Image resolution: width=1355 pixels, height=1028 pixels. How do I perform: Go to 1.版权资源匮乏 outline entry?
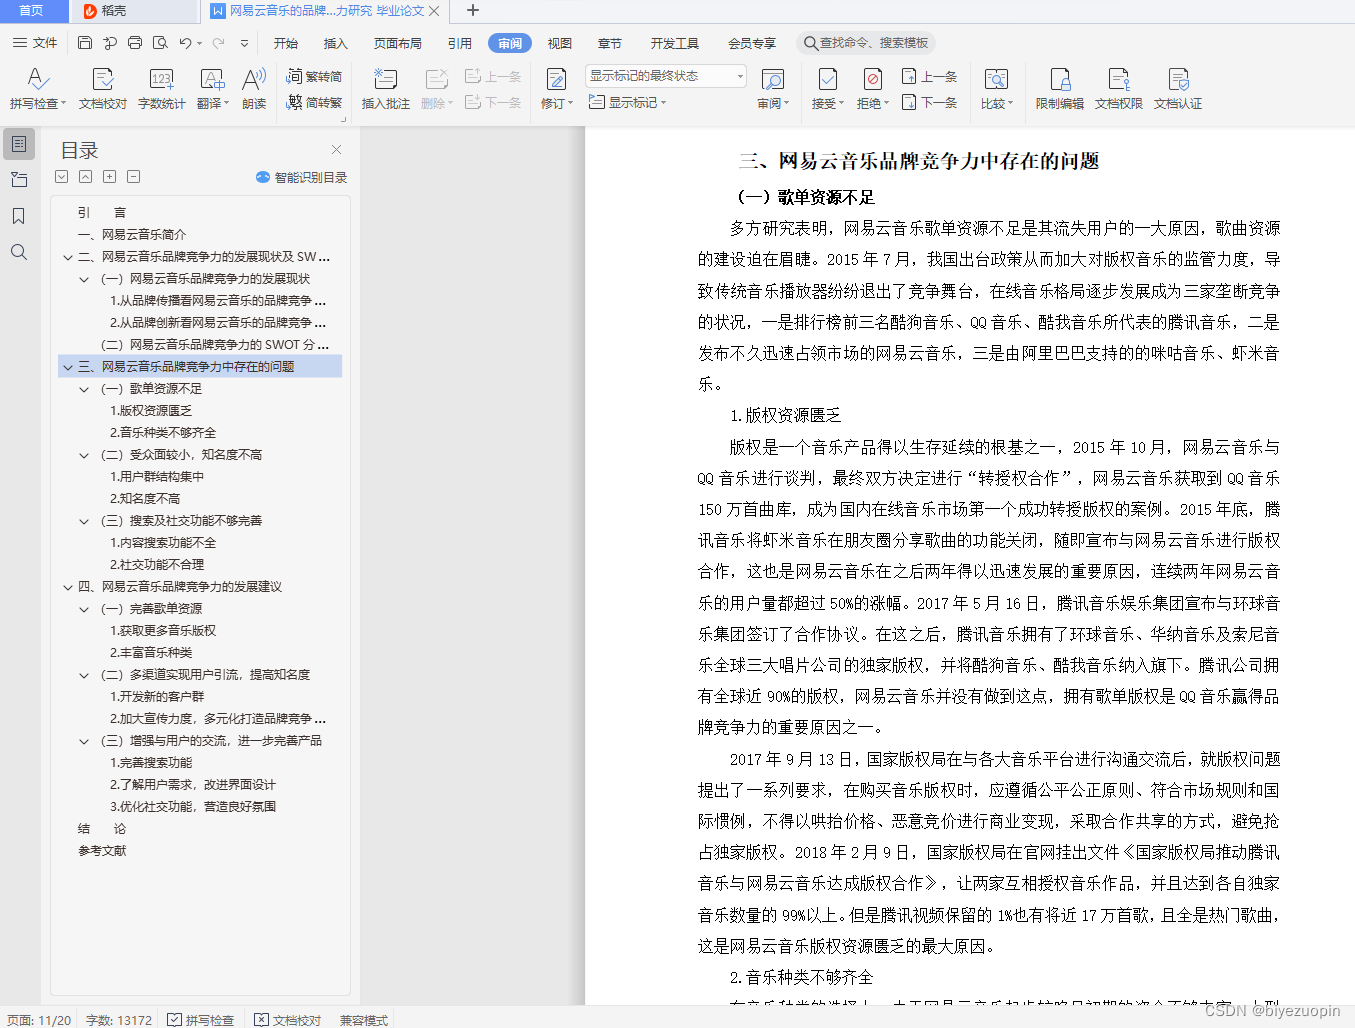tap(151, 411)
